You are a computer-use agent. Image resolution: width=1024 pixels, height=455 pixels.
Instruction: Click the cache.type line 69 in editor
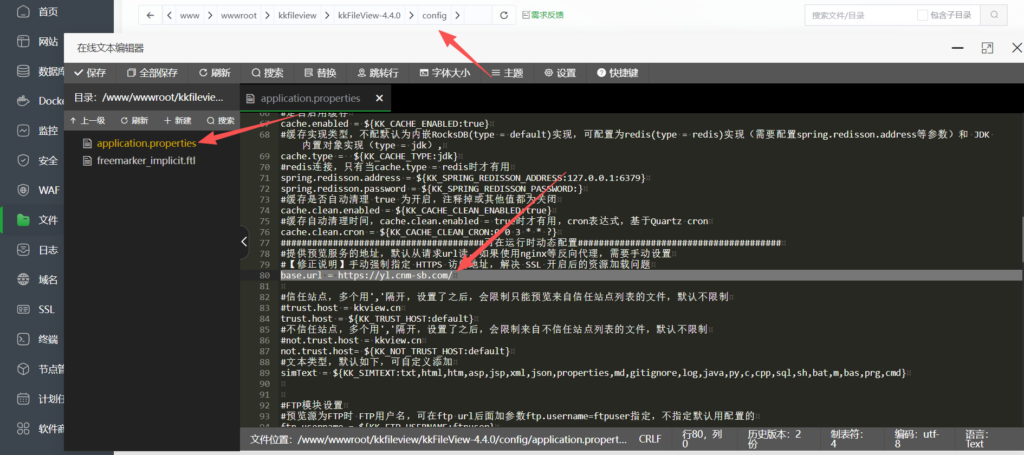(x=369, y=156)
